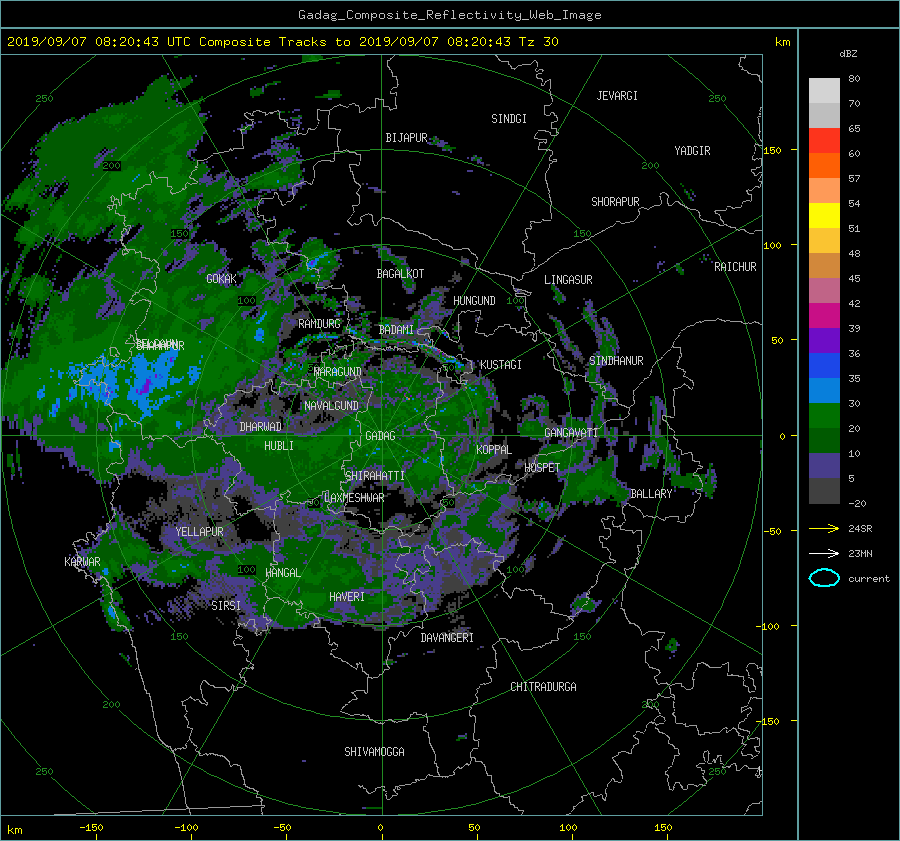Click the 'YADGIR' city label
The width and height of the screenshot is (900, 841).
click(692, 151)
